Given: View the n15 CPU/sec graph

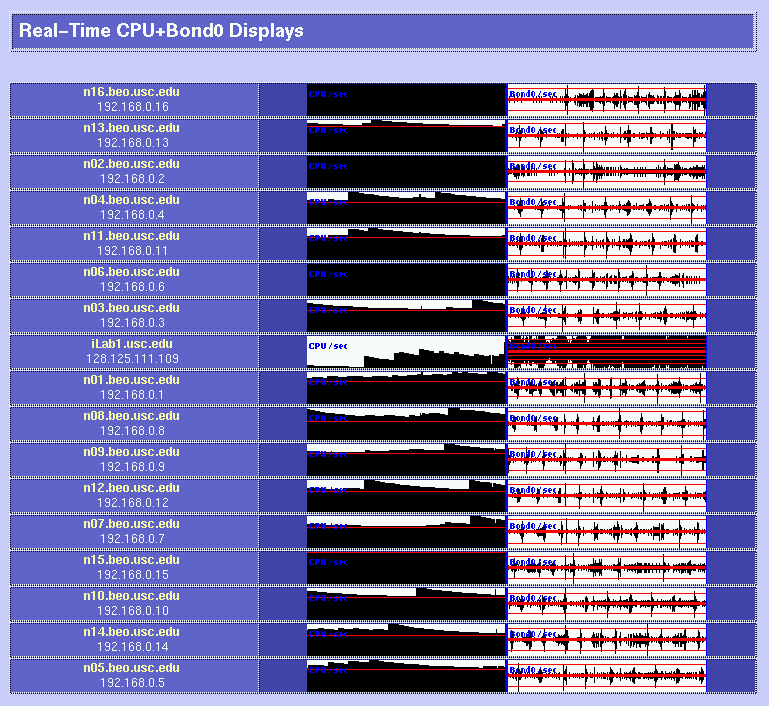Looking at the screenshot, I should pyautogui.click(x=406, y=568).
